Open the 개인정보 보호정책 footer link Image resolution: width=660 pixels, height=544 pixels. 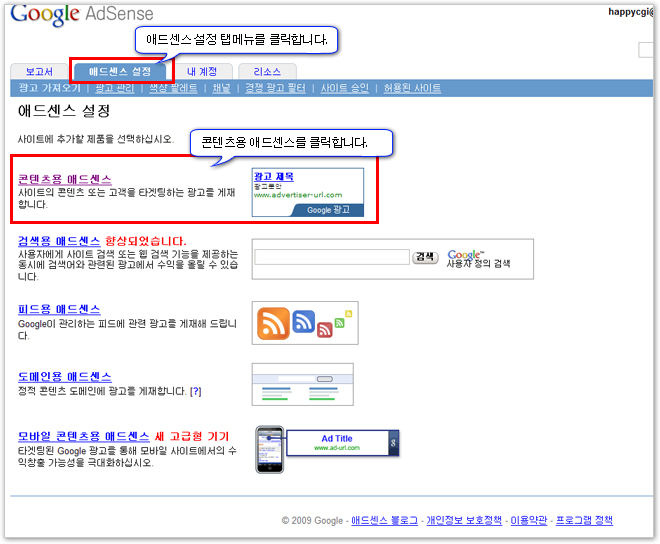pos(464,520)
